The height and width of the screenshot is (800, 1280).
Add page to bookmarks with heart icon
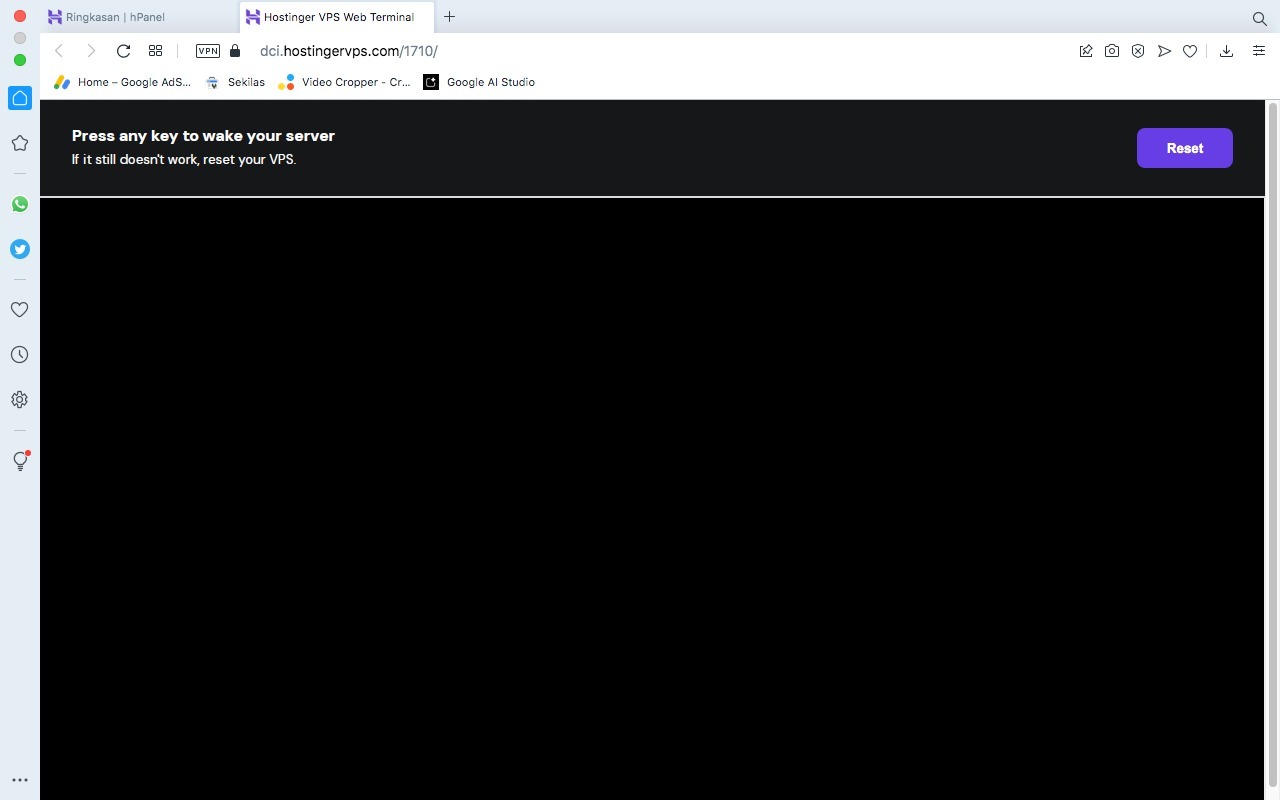click(x=1190, y=51)
